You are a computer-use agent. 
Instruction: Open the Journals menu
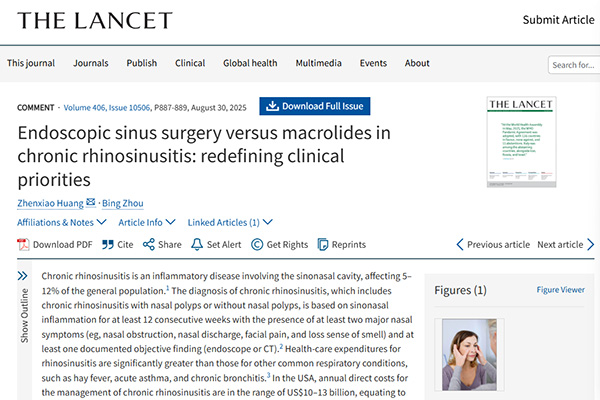pos(90,63)
